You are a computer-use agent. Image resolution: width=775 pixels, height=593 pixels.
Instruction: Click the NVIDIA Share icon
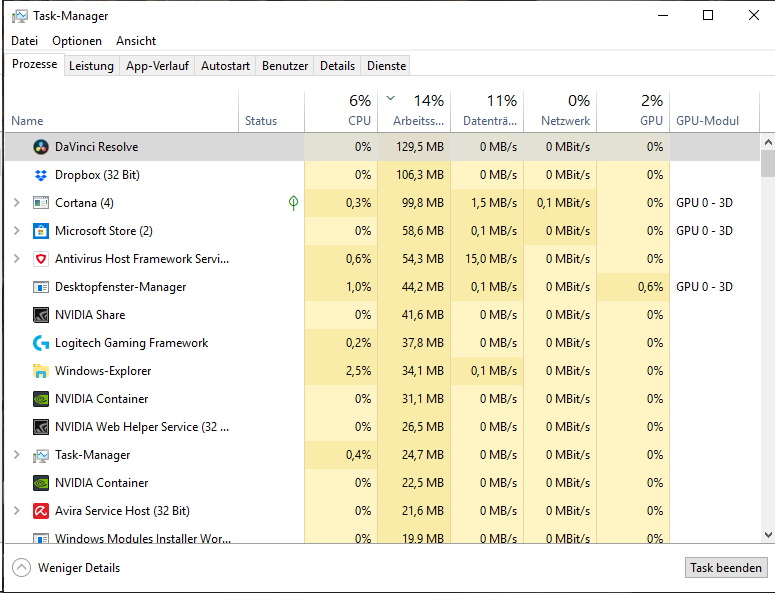click(x=41, y=315)
